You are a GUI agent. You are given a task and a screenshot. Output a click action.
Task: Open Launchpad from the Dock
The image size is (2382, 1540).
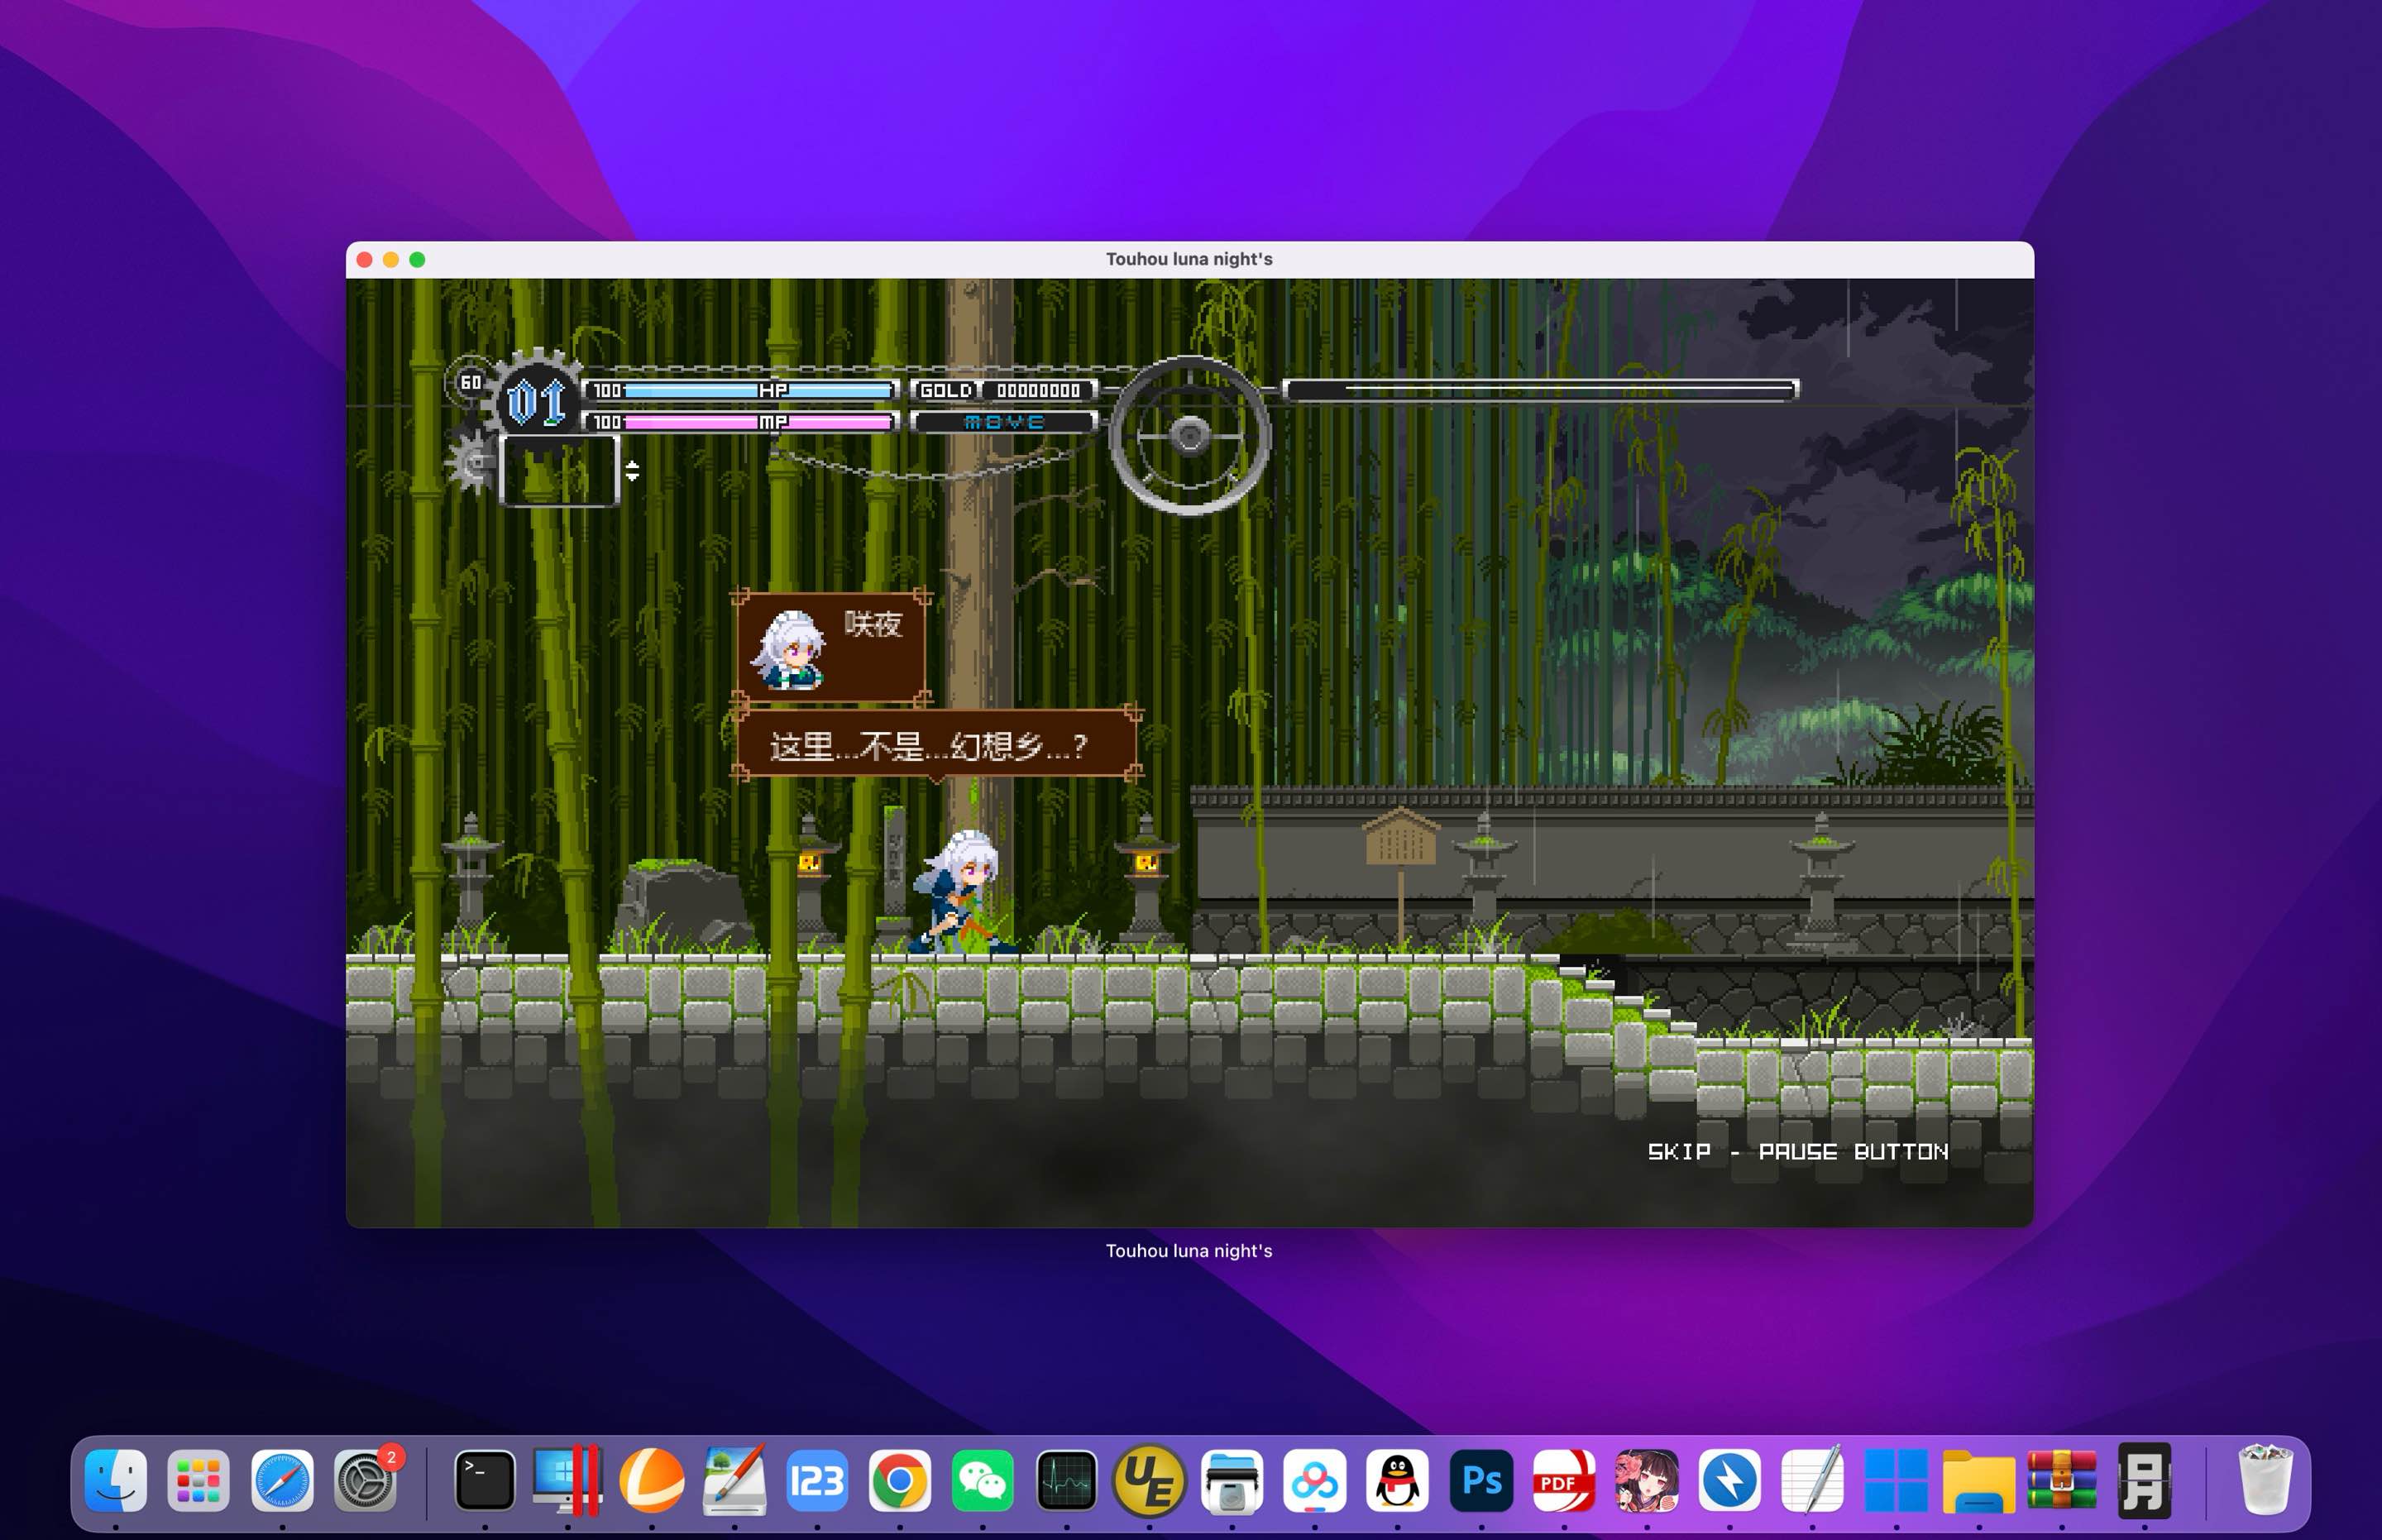point(198,1480)
